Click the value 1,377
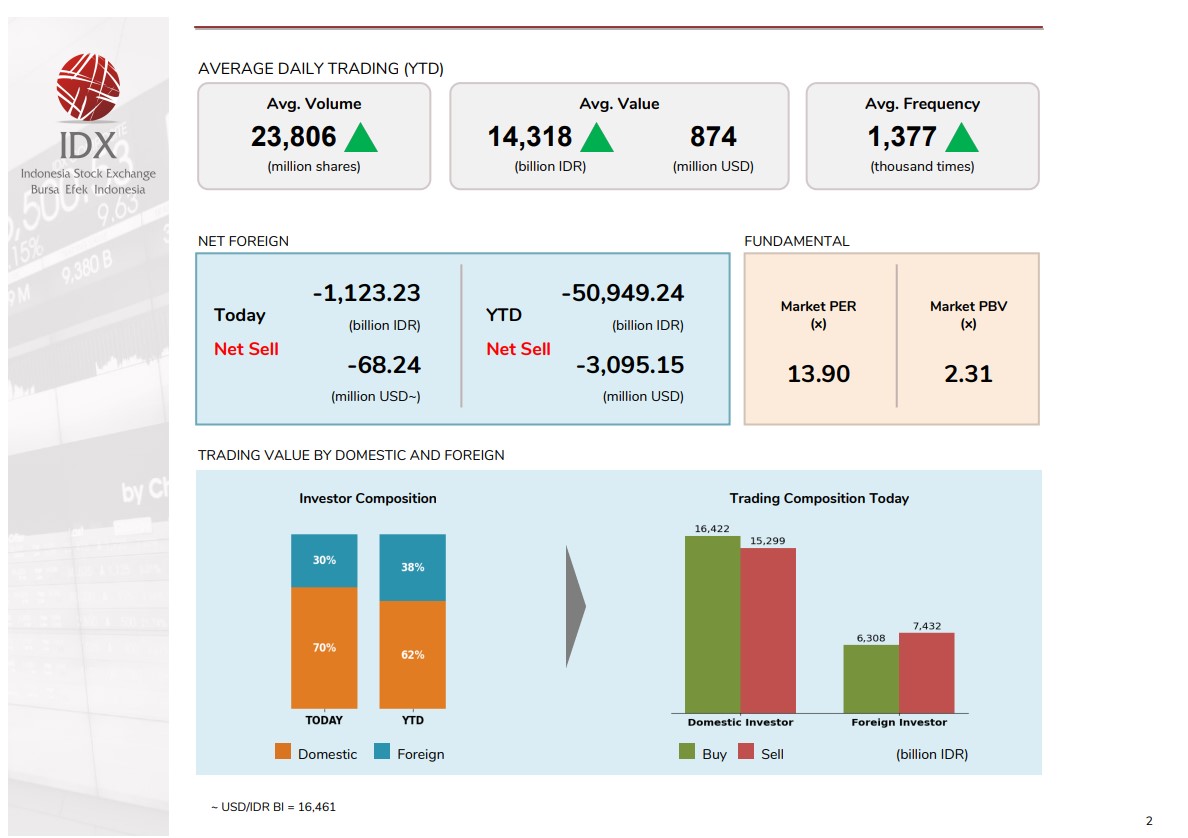 point(902,137)
